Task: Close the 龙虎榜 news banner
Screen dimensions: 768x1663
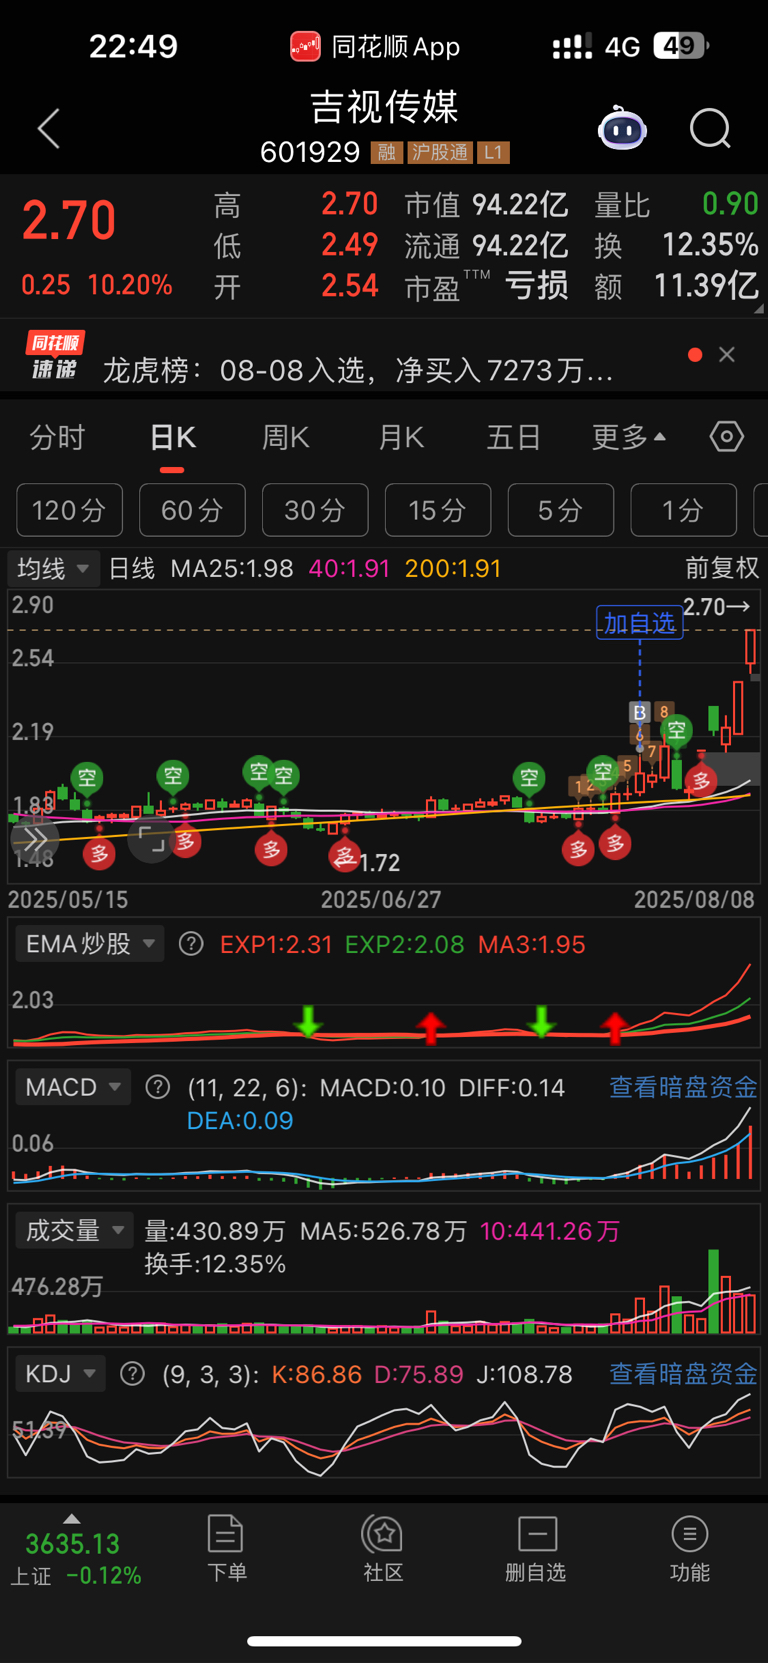Action: click(727, 355)
